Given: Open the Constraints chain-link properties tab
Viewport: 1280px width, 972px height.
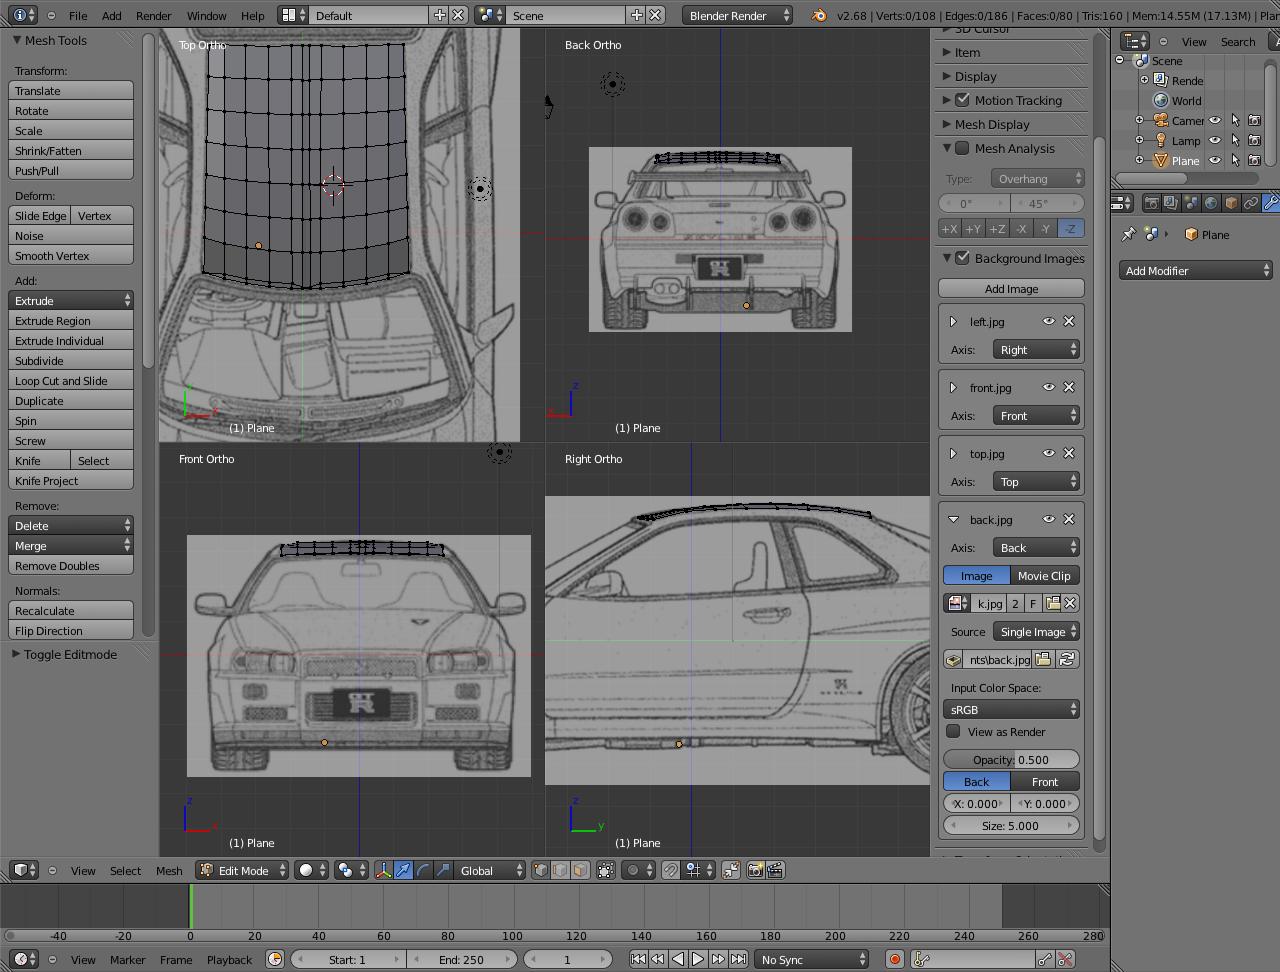Looking at the screenshot, I should 1251,203.
